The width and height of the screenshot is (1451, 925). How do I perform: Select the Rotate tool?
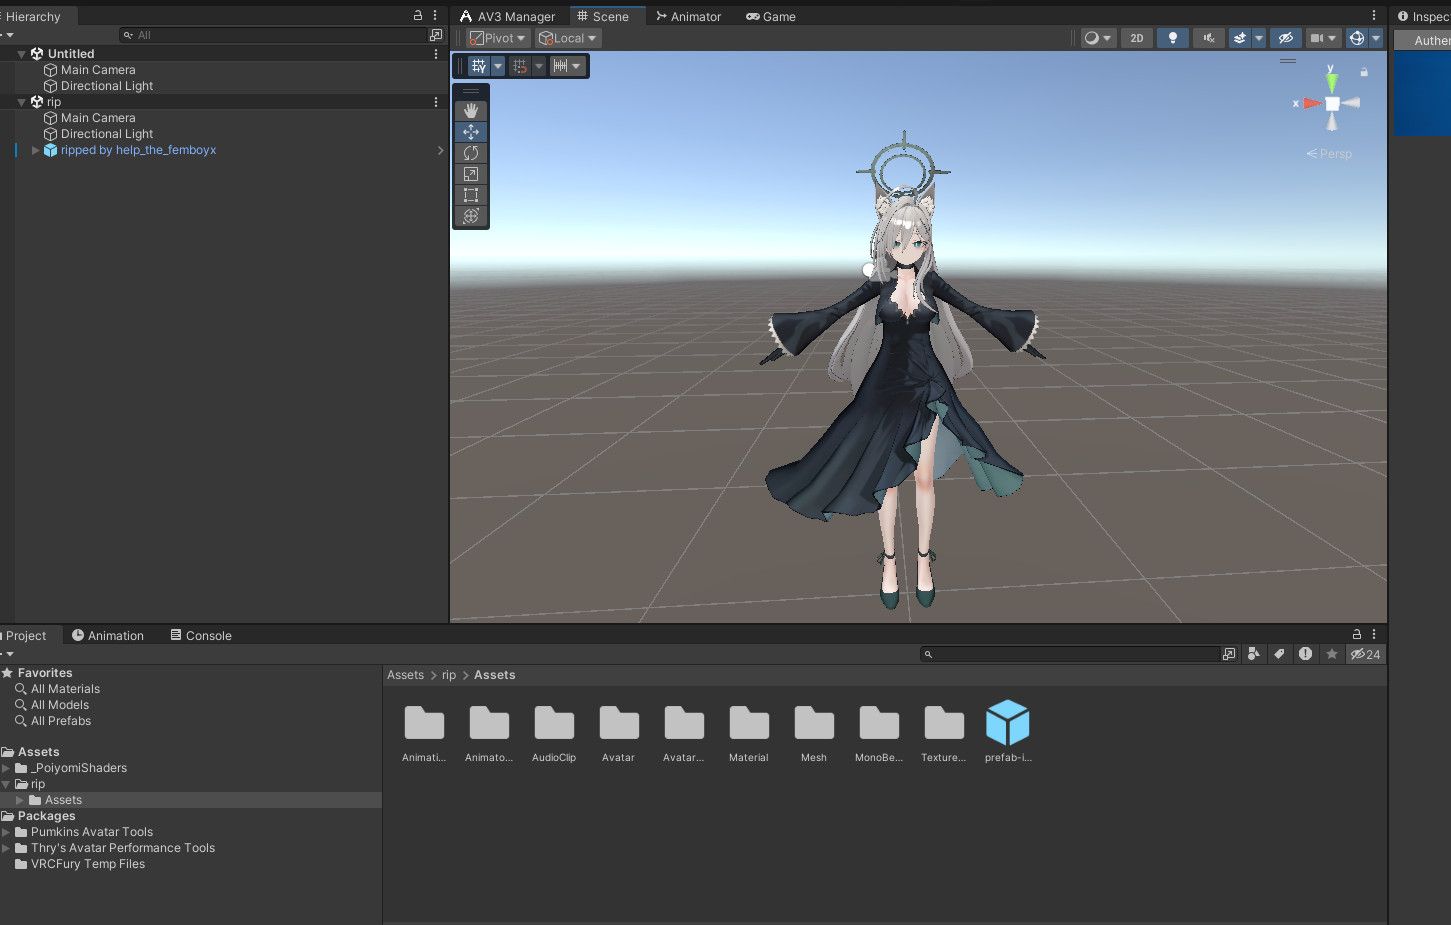[x=471, y=153]
